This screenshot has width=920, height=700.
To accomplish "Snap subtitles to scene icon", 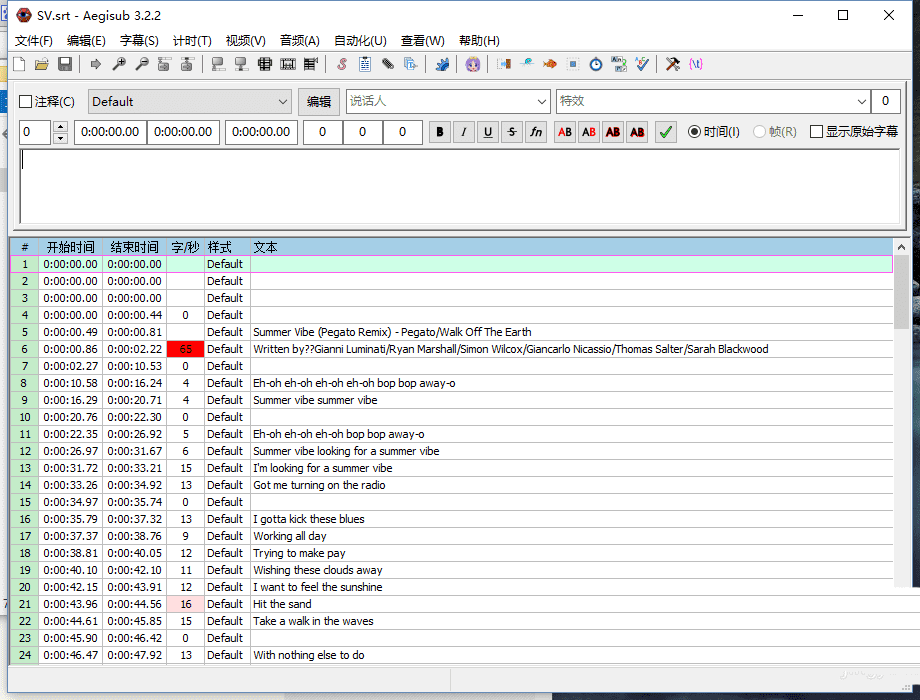I will 288,64.
